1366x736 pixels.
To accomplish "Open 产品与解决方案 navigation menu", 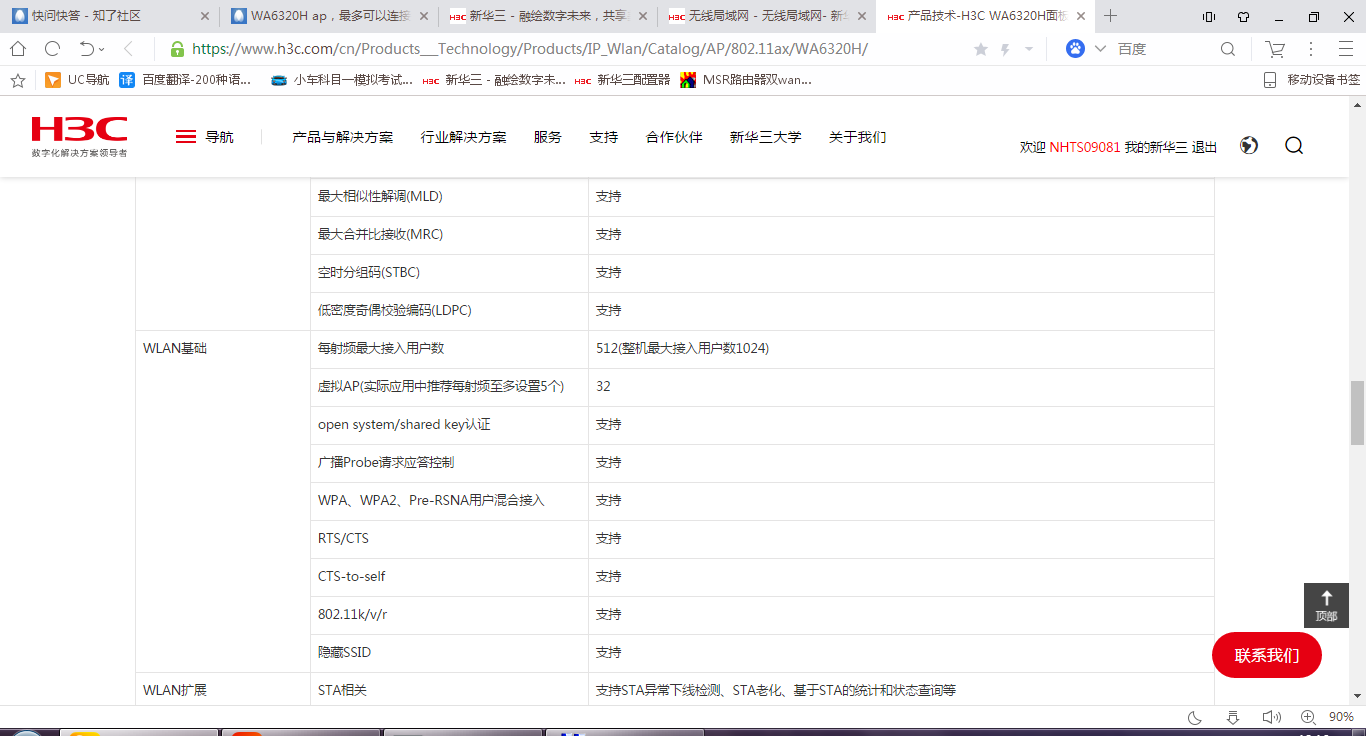I will click(342, 137).
